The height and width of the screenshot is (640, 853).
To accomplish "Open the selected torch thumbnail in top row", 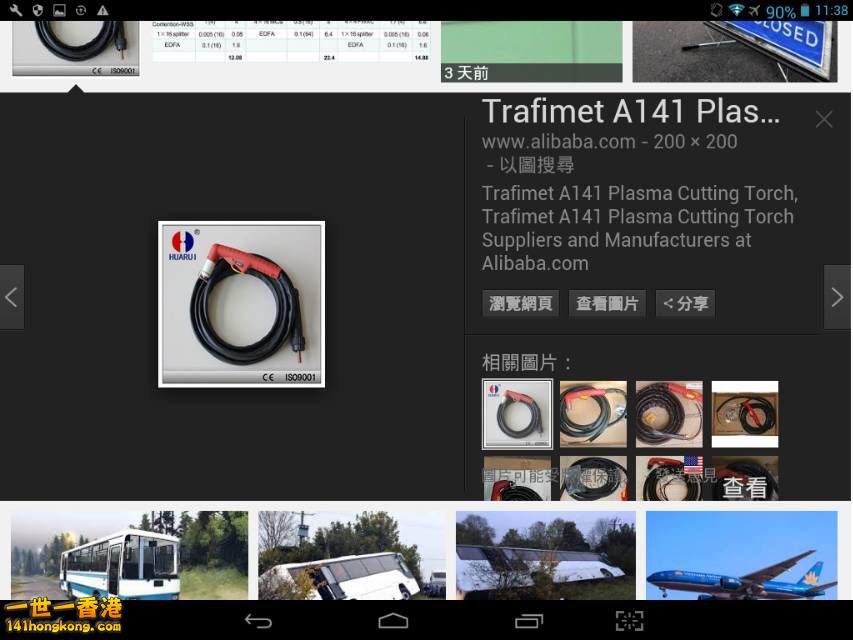I will click(76, 48).
